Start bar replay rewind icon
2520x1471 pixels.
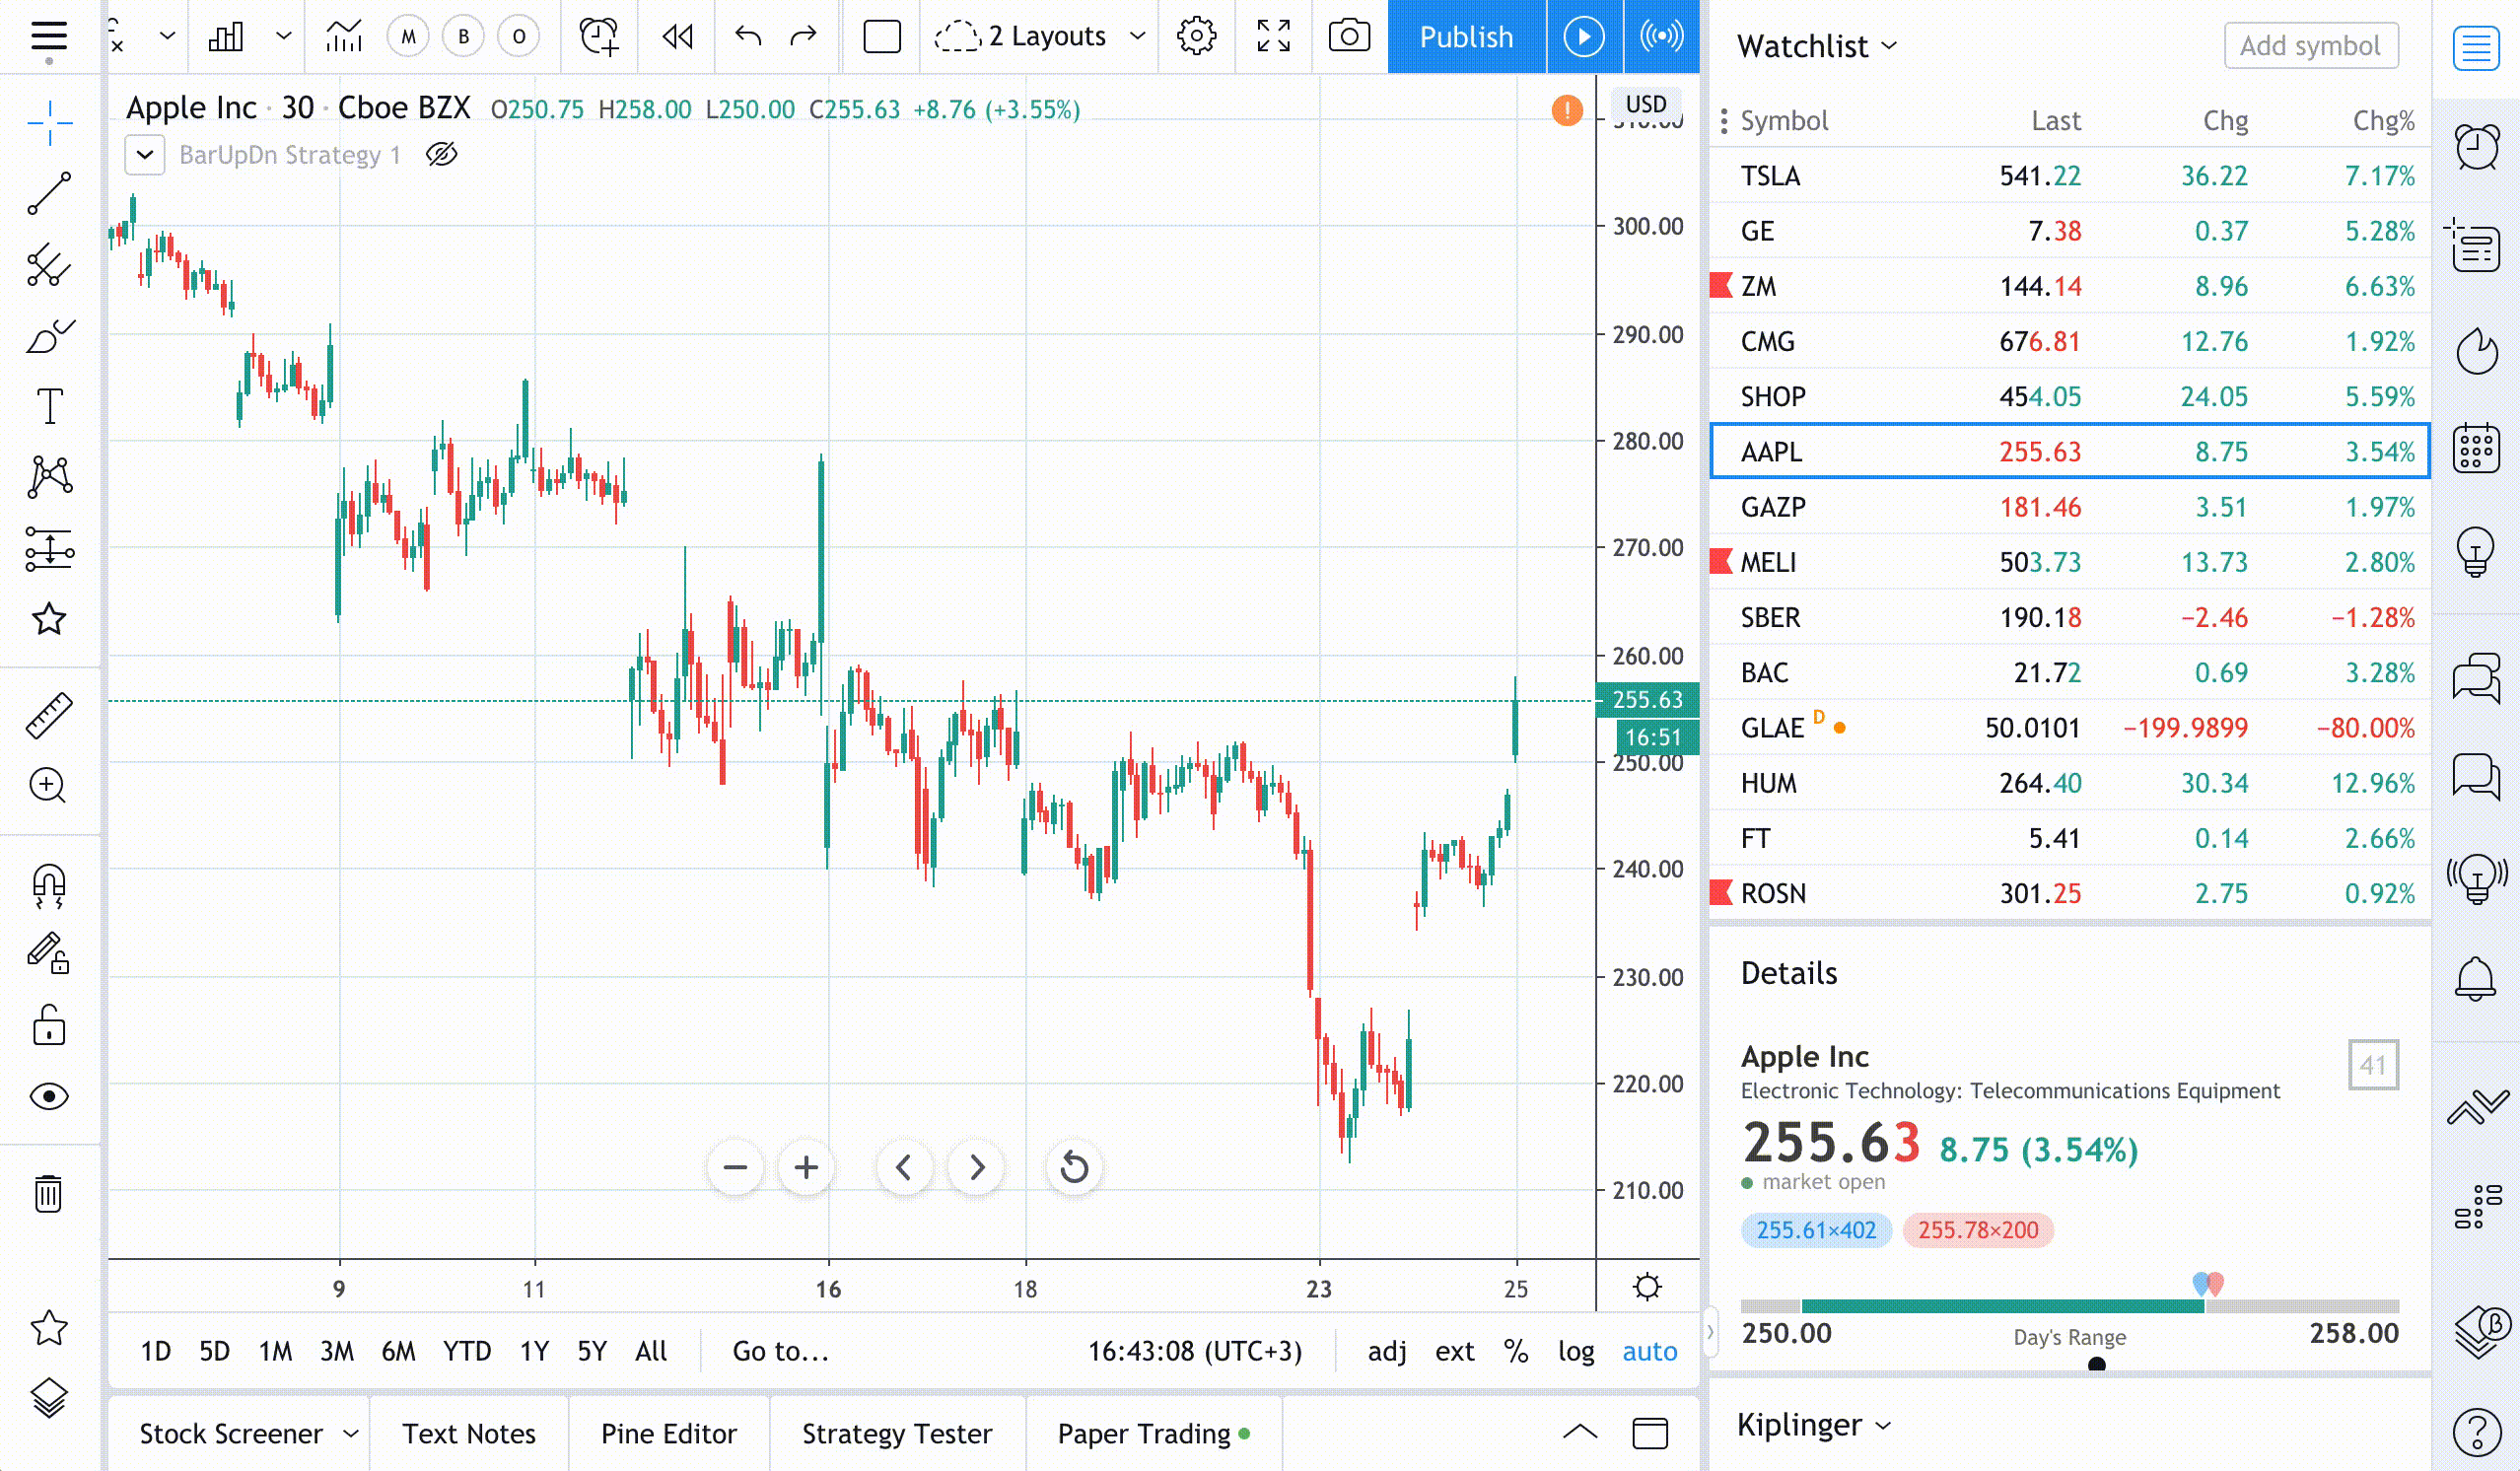tap(677, 37)
